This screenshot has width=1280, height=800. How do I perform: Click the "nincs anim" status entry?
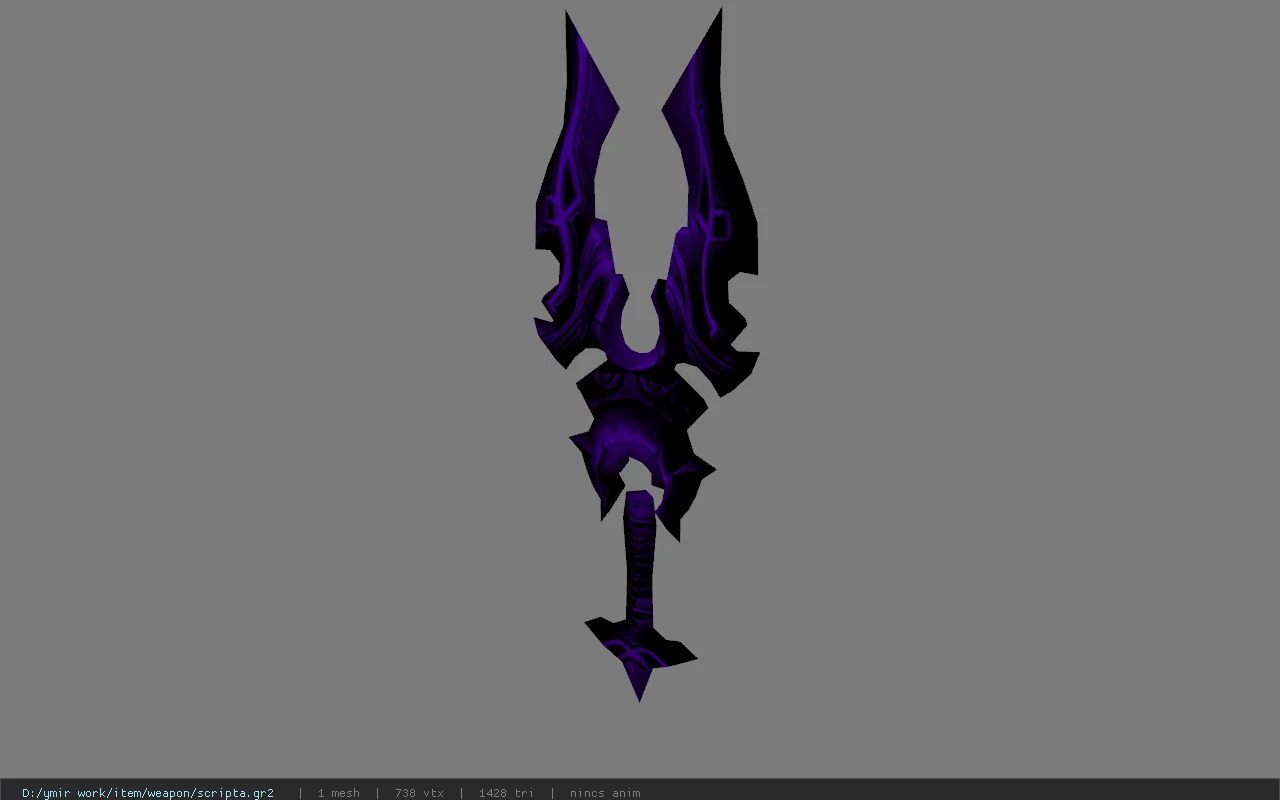coord(605,793)
